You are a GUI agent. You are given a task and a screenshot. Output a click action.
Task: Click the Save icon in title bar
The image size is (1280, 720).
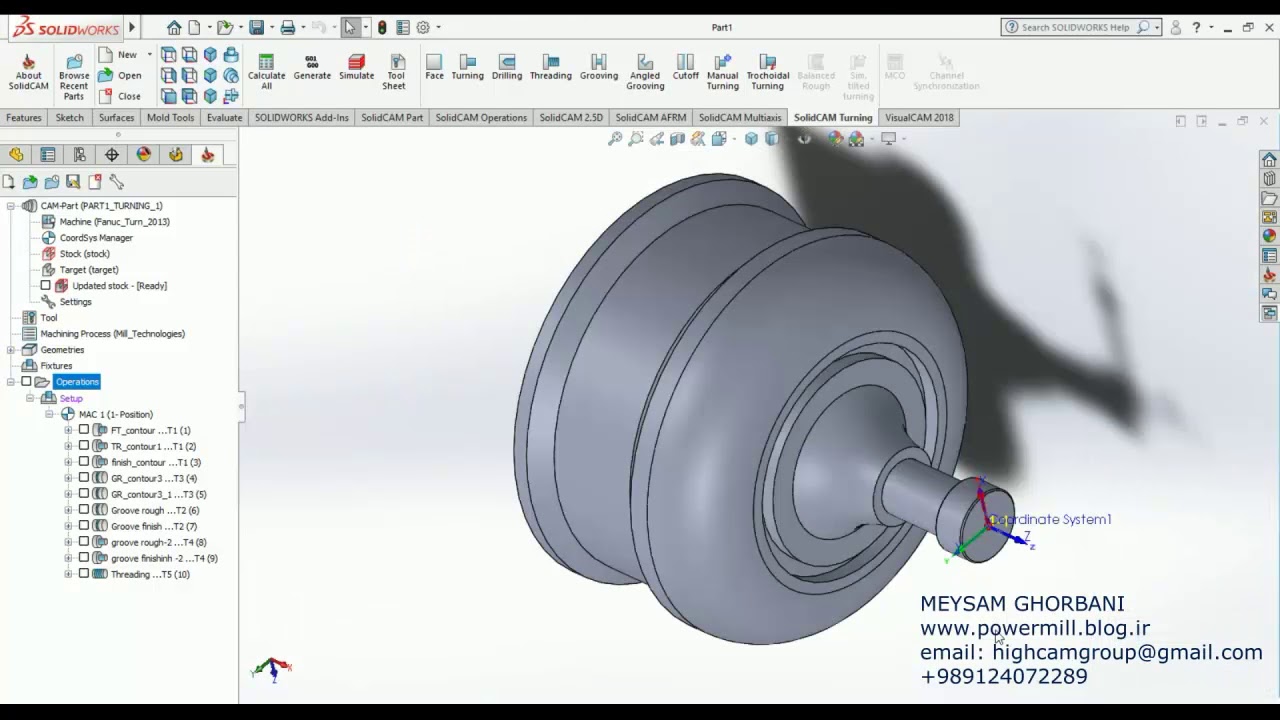point(257,28)
